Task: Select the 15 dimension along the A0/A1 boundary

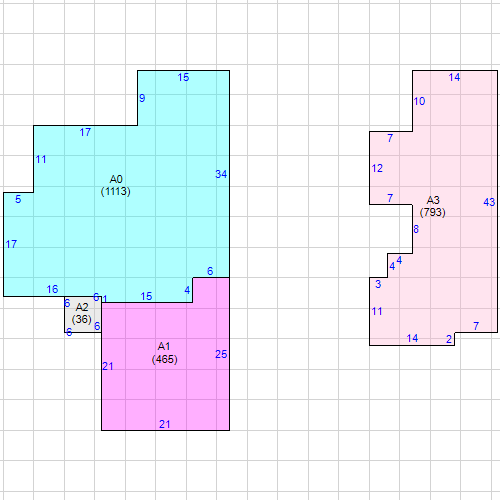Action: (x=146, y=296)
